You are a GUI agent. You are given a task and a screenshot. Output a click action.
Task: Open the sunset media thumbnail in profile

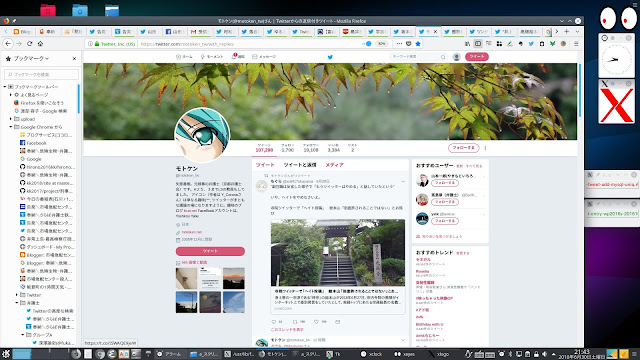[x=234, y=278]
